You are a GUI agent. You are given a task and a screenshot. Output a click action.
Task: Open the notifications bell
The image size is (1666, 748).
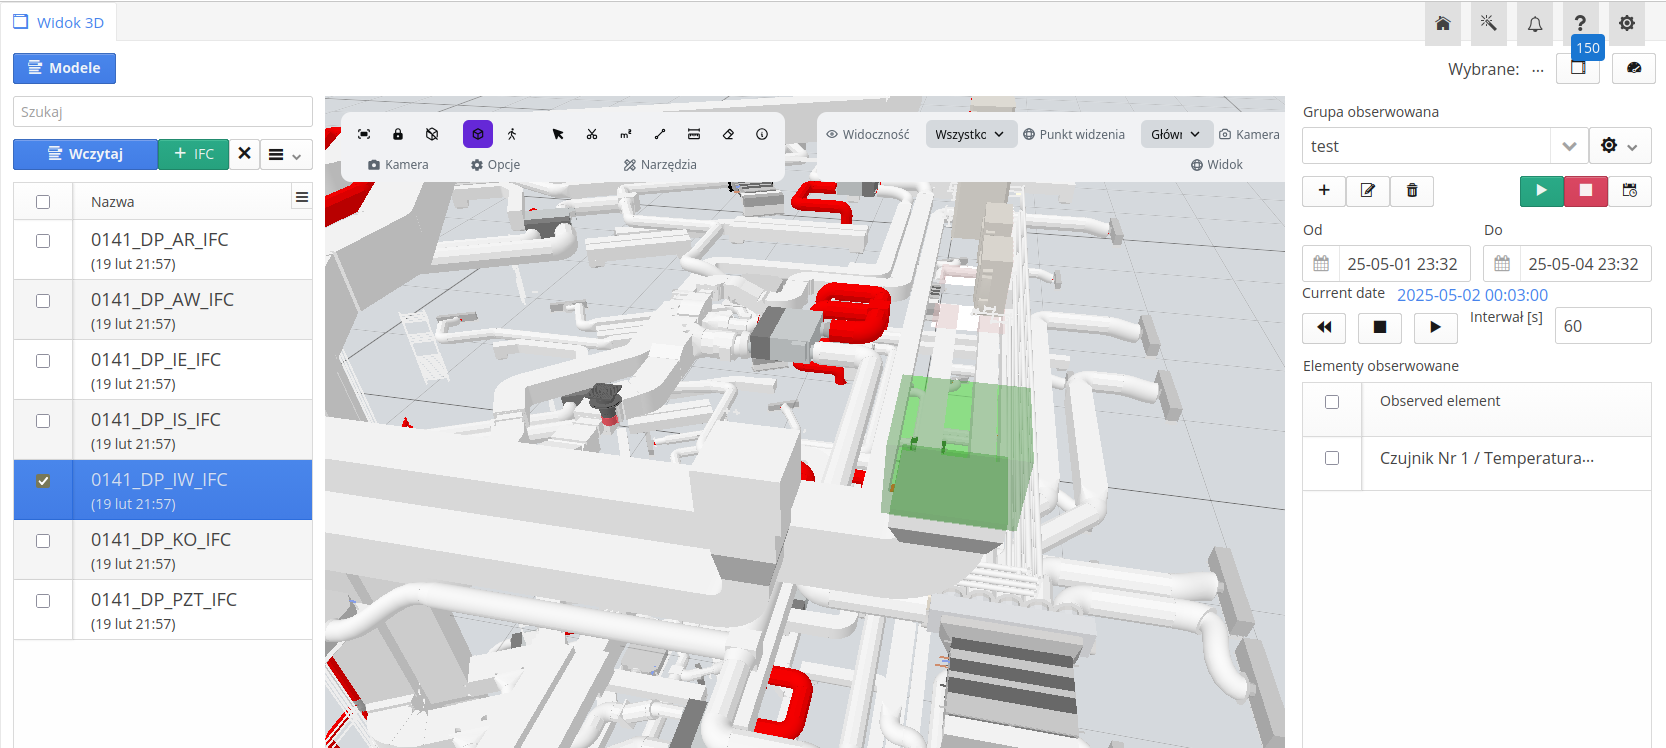pyautogui.click(x=1534, y=23)
